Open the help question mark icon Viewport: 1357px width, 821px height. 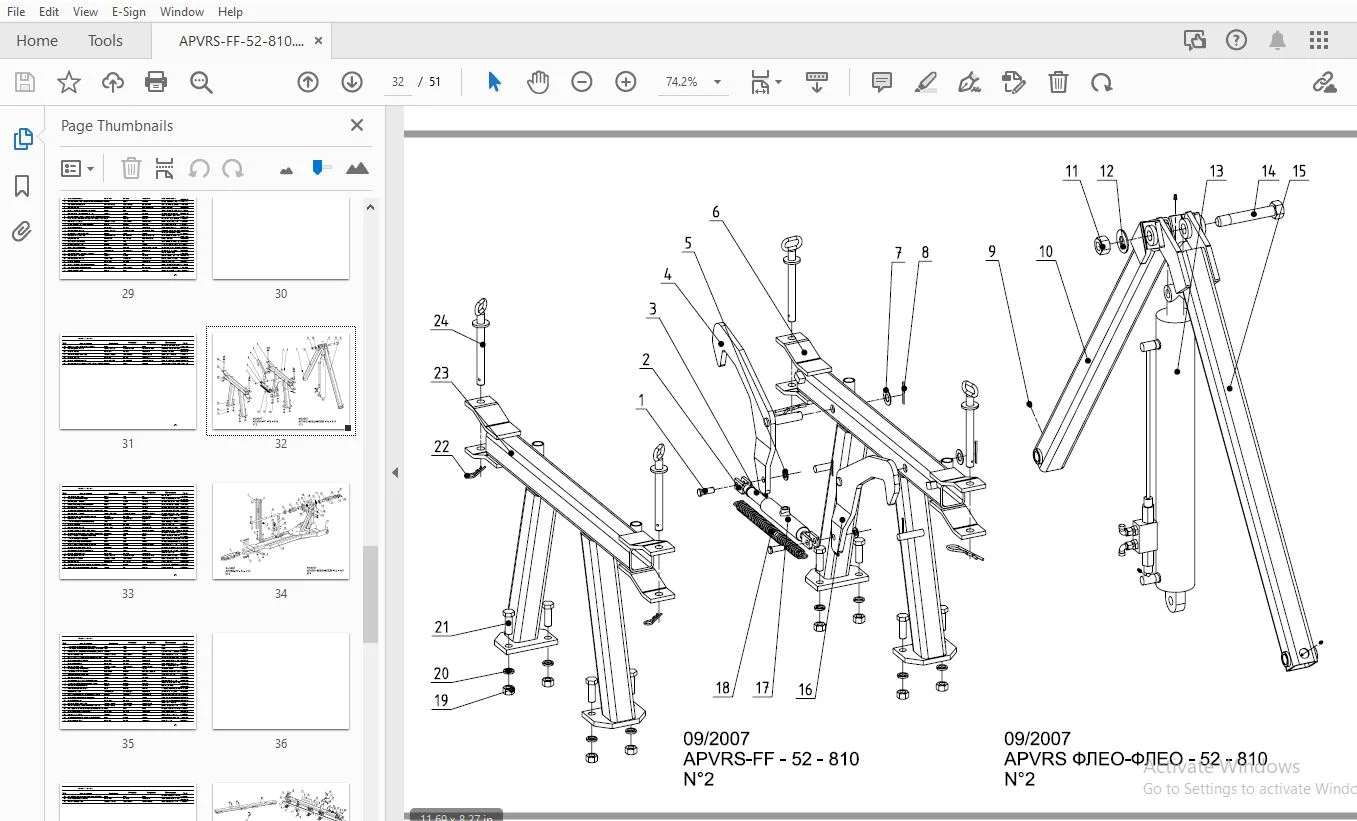[x=1236, y=40]
